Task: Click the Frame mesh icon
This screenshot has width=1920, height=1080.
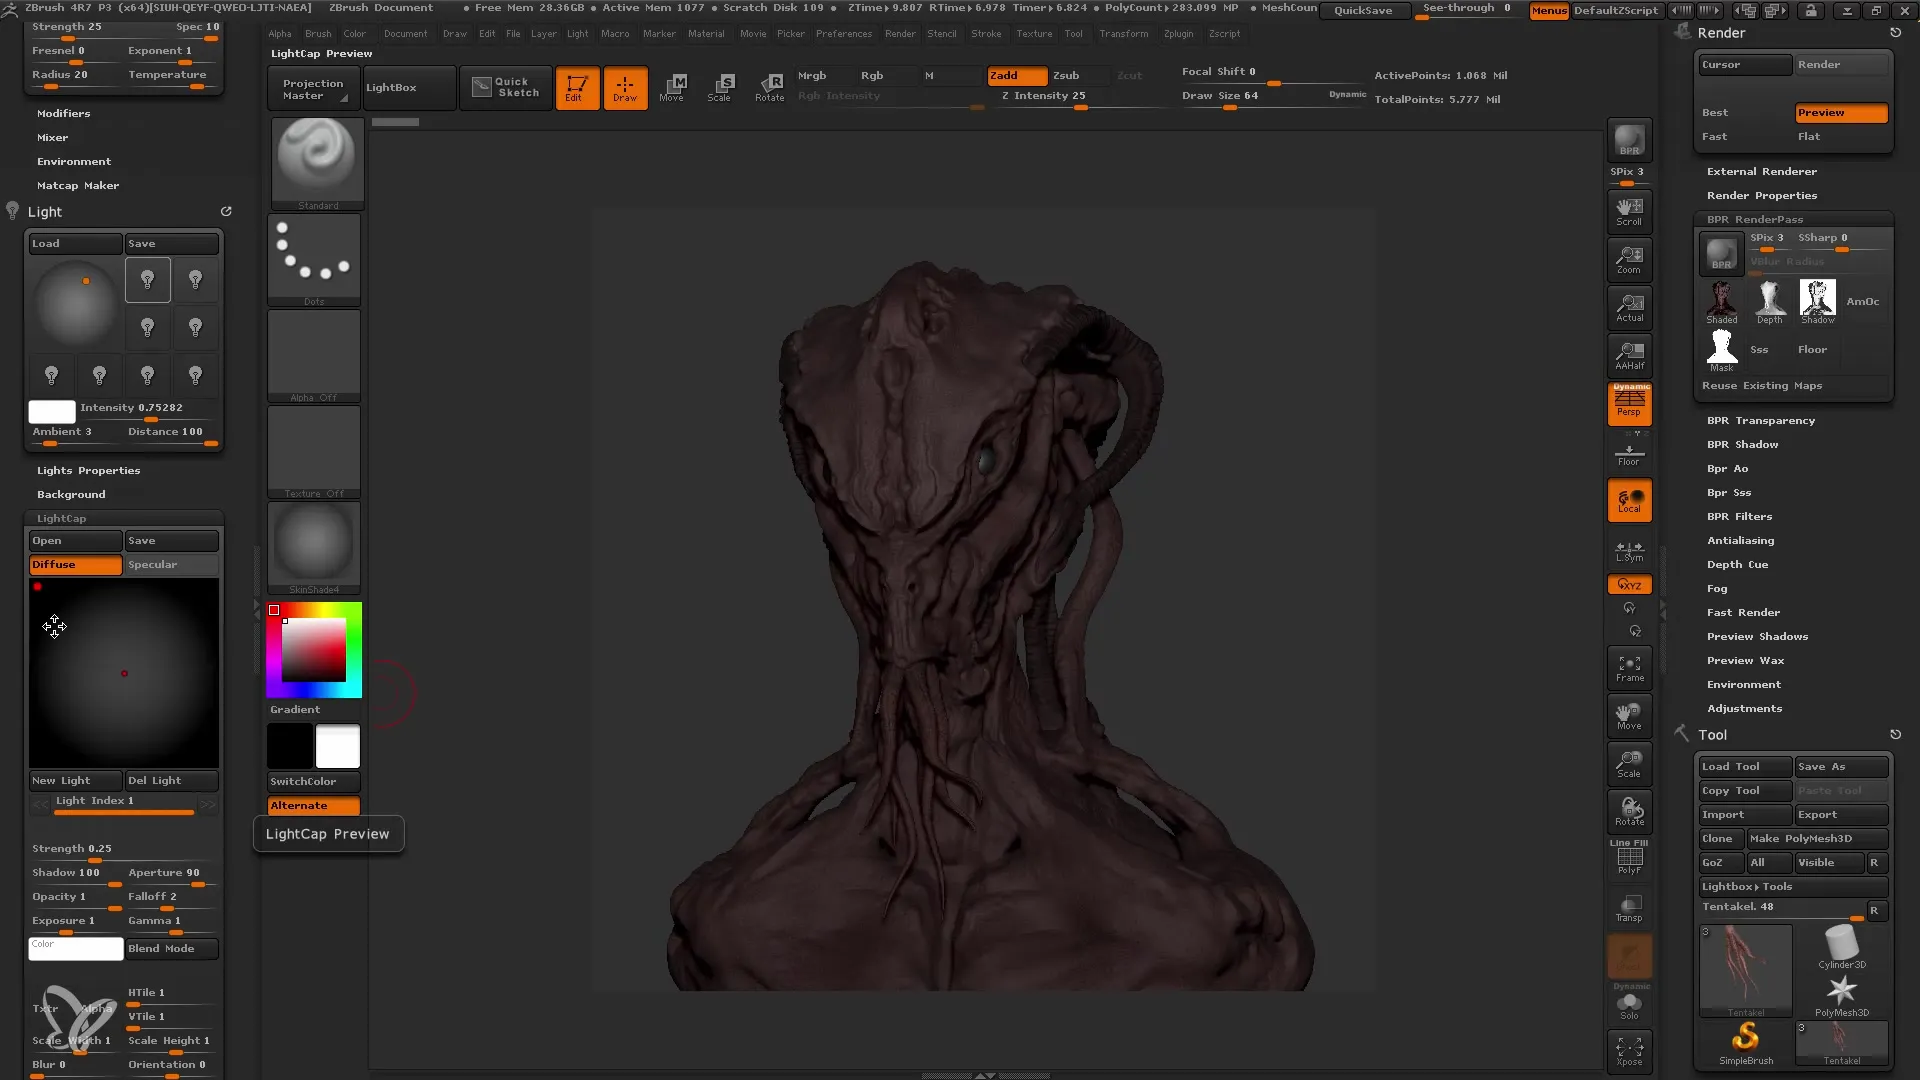Action: (1629, 668)
